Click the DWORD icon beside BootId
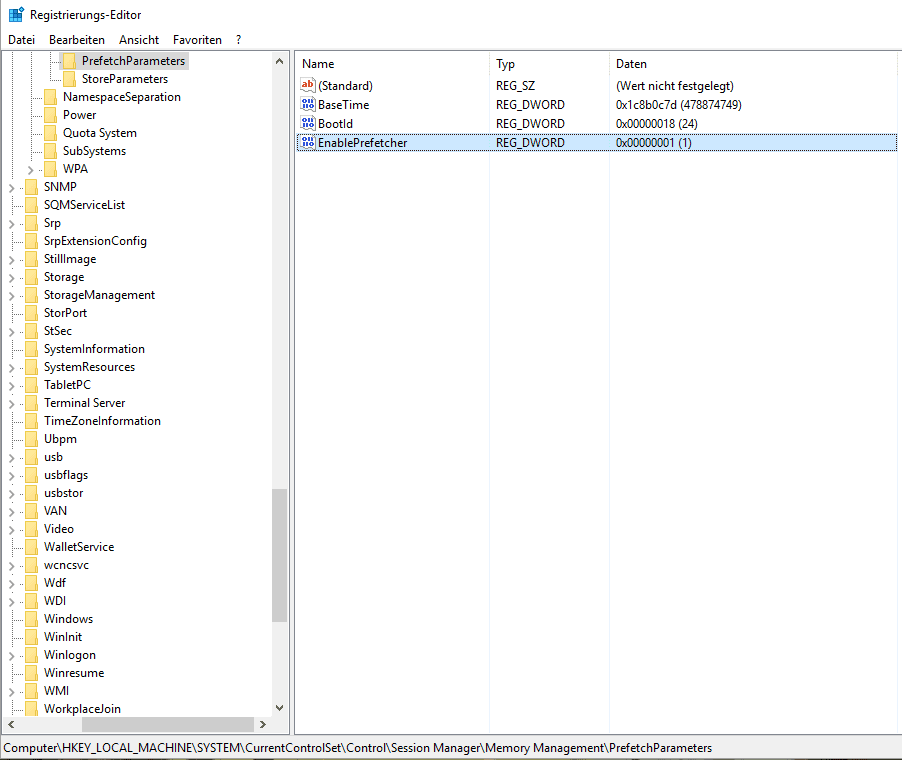The image size is (902, 760). pyautogui.click(x=308, y=123)
